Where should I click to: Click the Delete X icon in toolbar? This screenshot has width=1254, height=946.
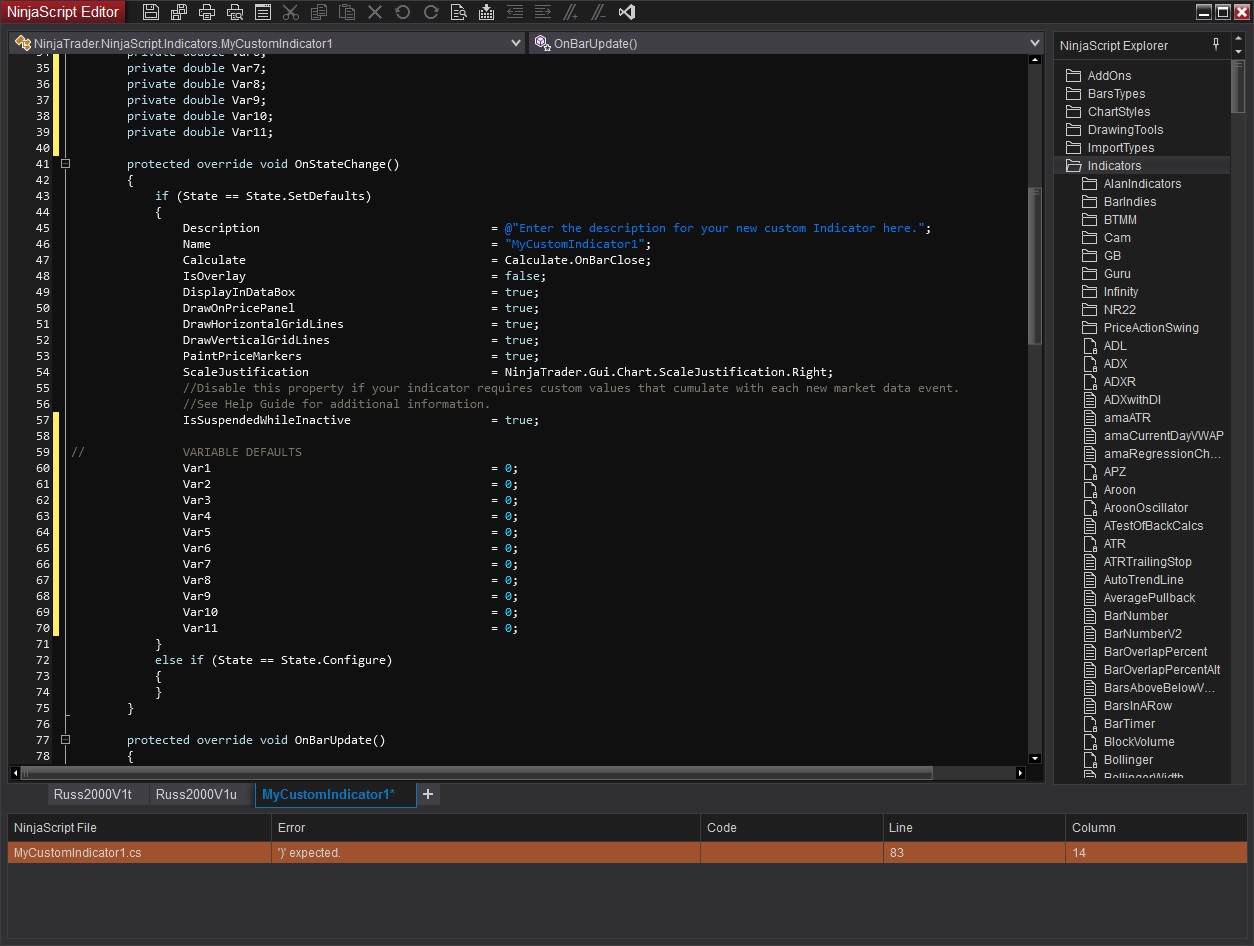375,13
